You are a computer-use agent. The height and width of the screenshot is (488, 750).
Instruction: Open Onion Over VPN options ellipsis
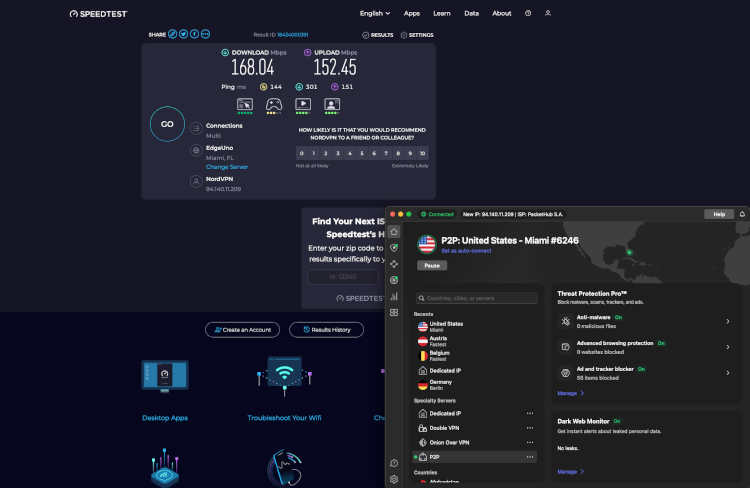529,443
